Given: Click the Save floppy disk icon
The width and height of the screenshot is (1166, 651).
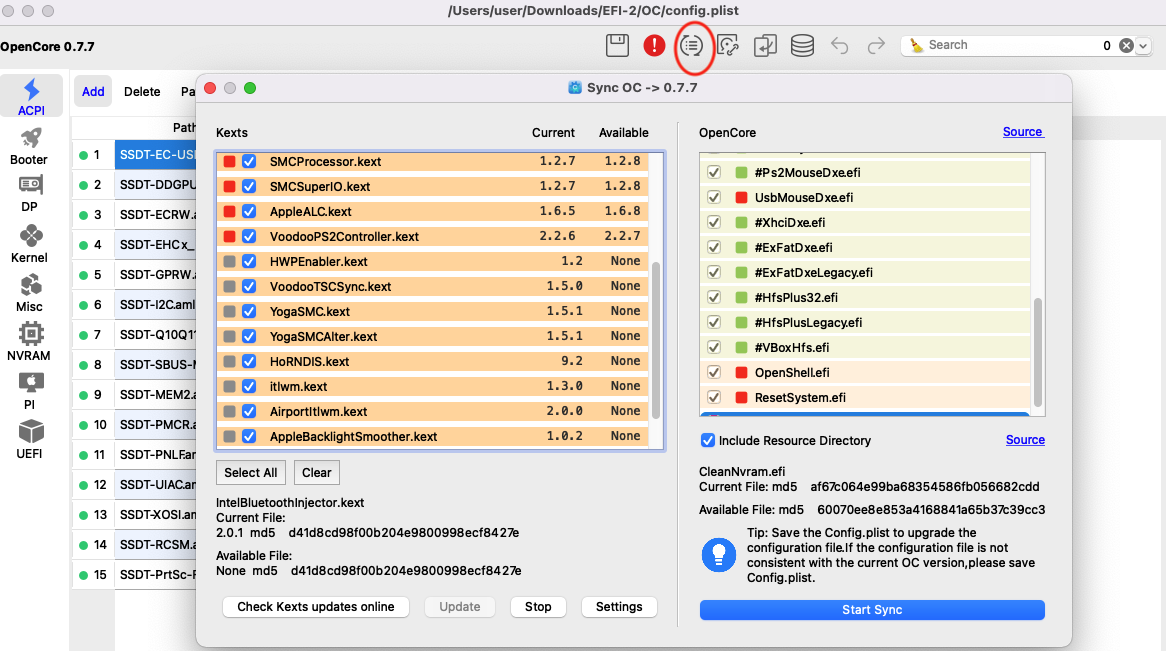Looking at the screenshot, I should (617, 45).
